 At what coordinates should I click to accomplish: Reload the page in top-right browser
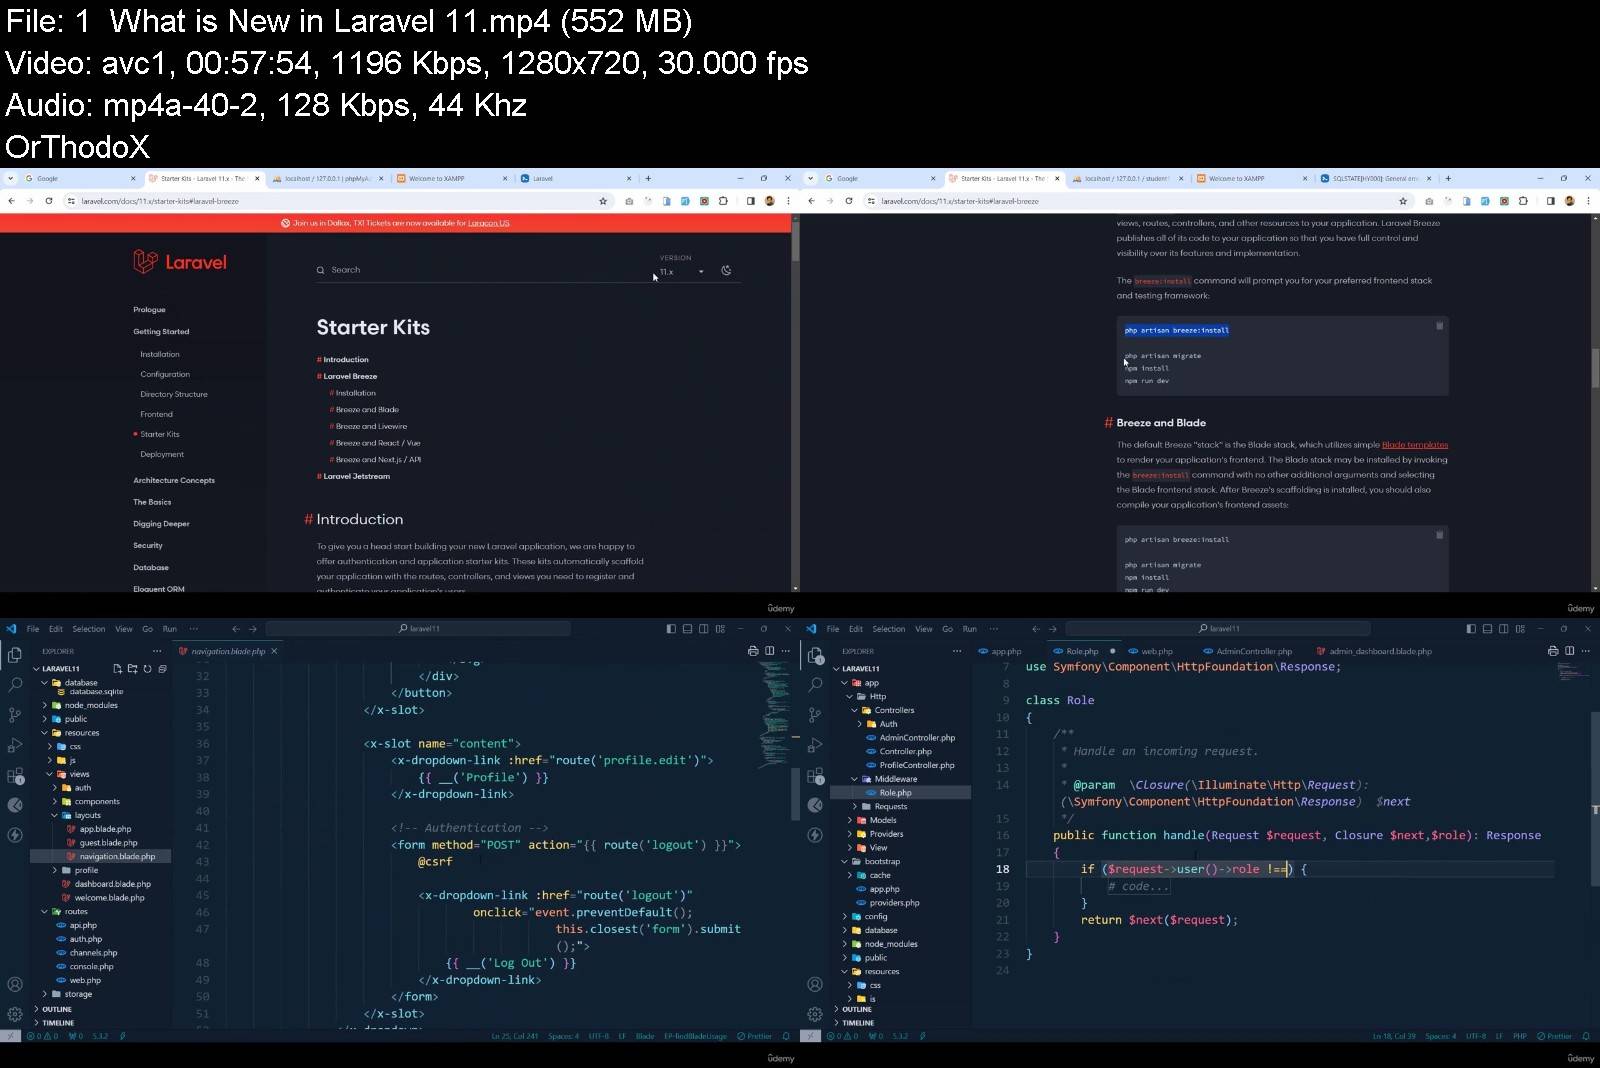848,201
